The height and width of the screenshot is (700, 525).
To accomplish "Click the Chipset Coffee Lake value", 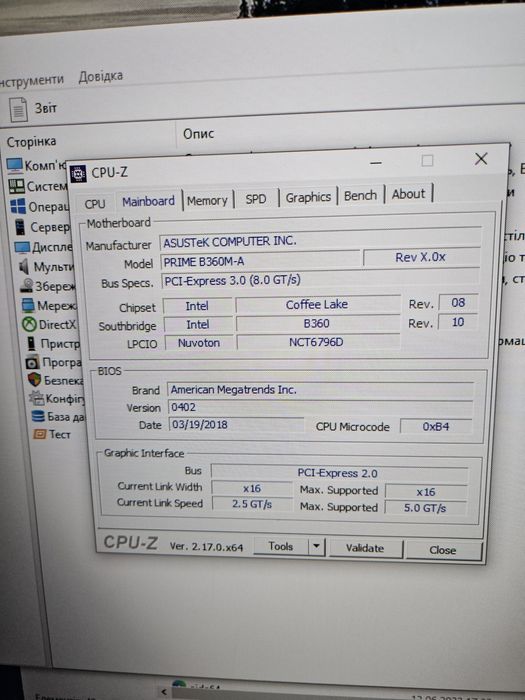I will (x=317, y=304).
